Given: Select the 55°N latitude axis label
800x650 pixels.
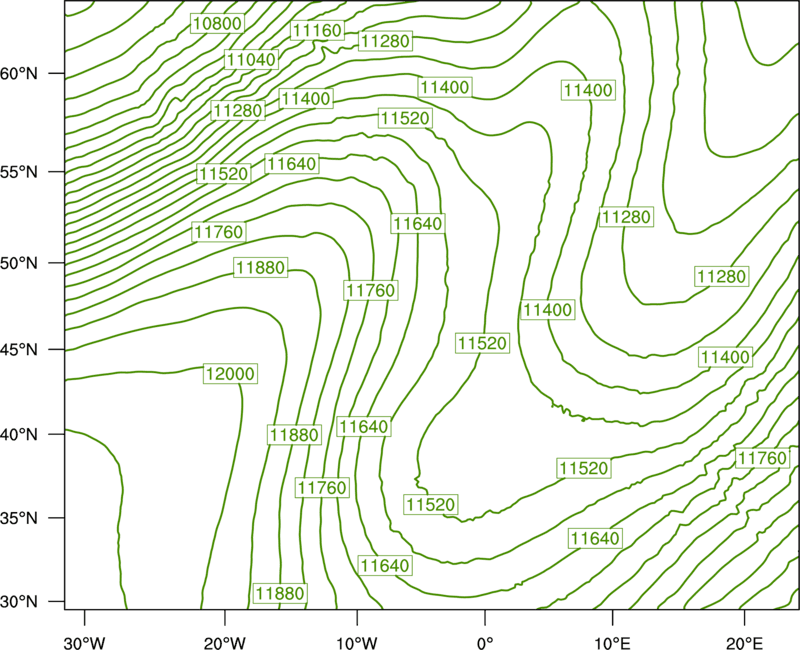Looking at the screenshot, I should pos(19,172).
